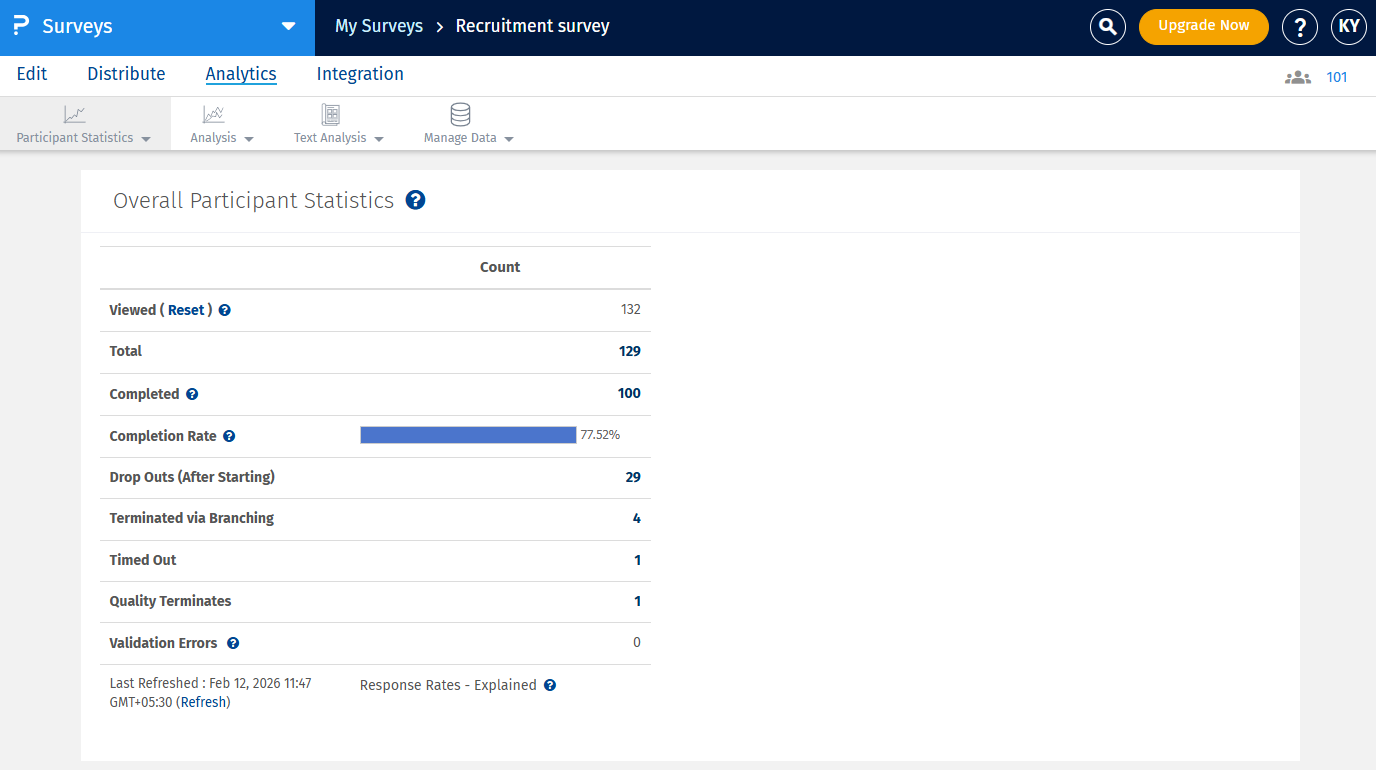The width and height of the screenshot is (1376, 770).
Task: Open the search icon in top bar
Action: pyautogui.click(x=1107, y=27)
